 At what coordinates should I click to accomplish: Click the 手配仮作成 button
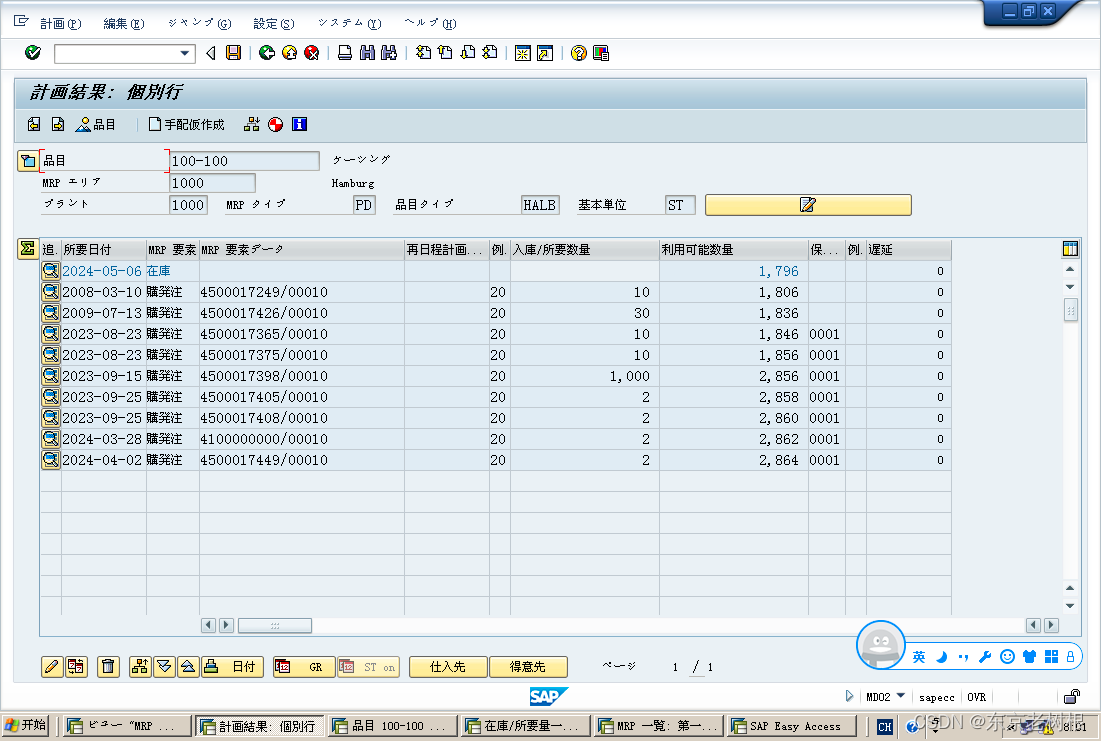pos(187,124)
